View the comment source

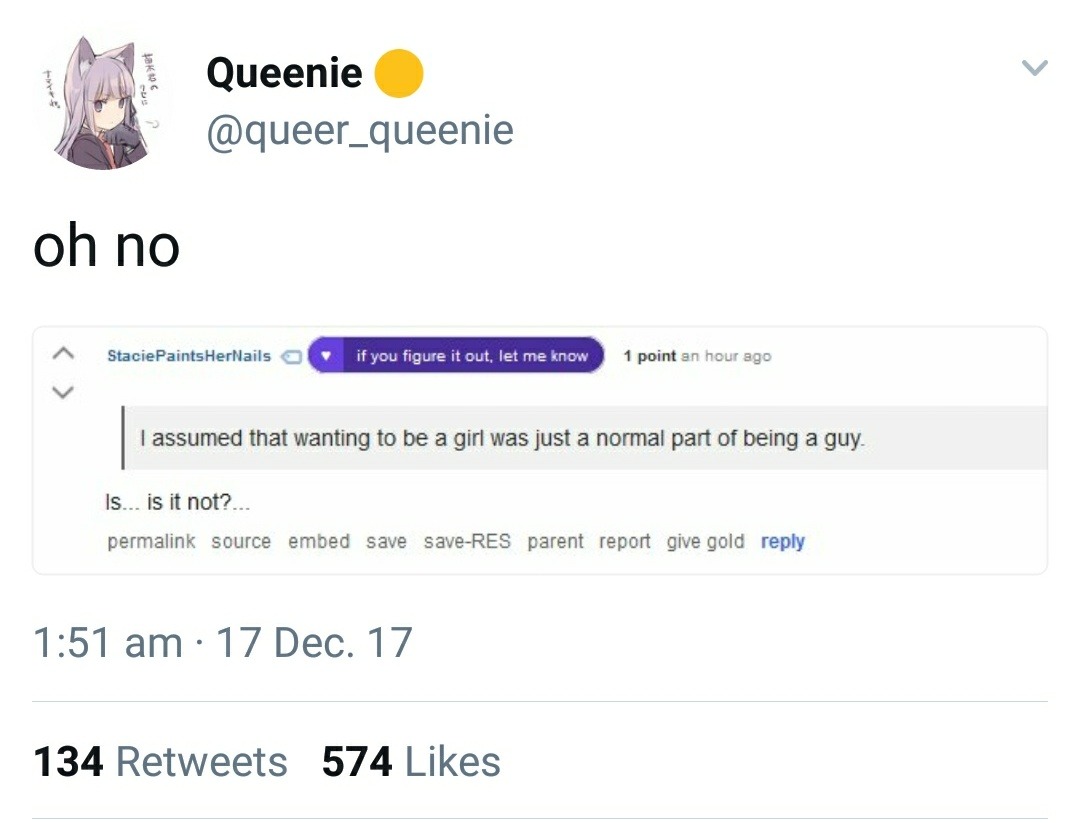(241, 541)
